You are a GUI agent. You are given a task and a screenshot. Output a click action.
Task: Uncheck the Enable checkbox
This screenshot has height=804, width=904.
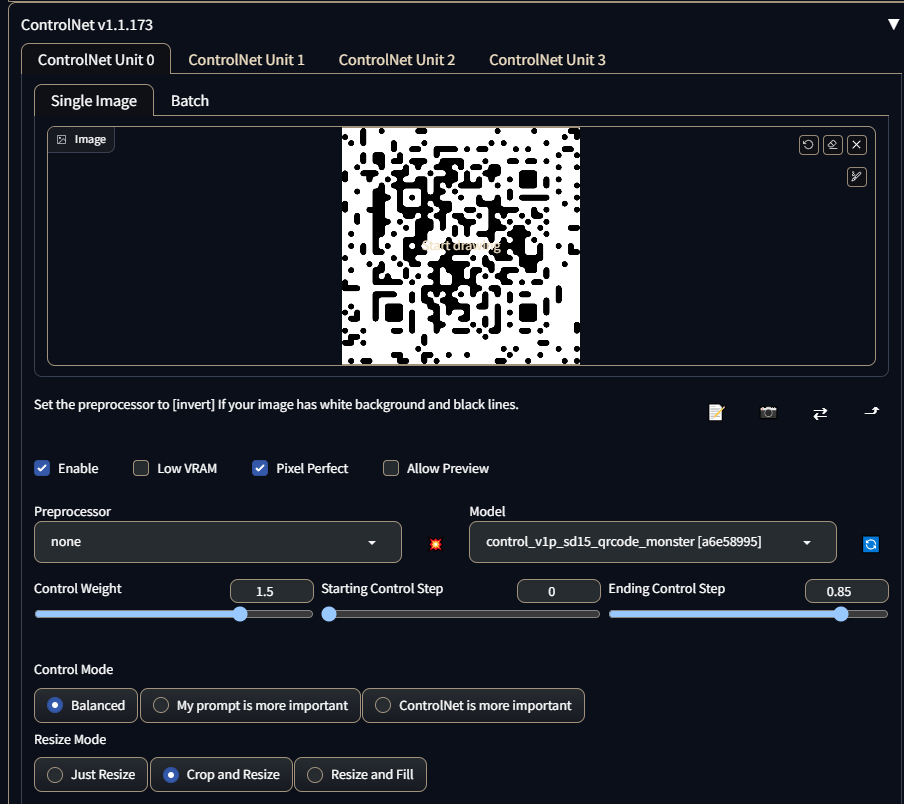pos(42,468)
